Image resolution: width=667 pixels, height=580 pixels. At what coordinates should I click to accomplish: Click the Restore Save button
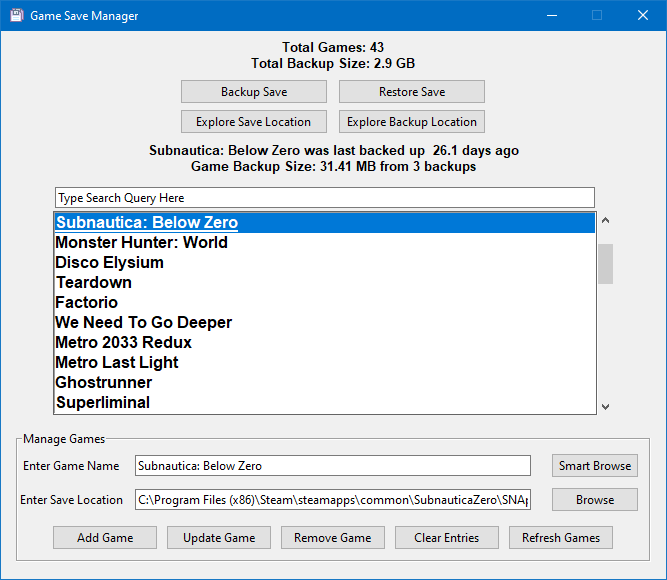click(412, 91)
